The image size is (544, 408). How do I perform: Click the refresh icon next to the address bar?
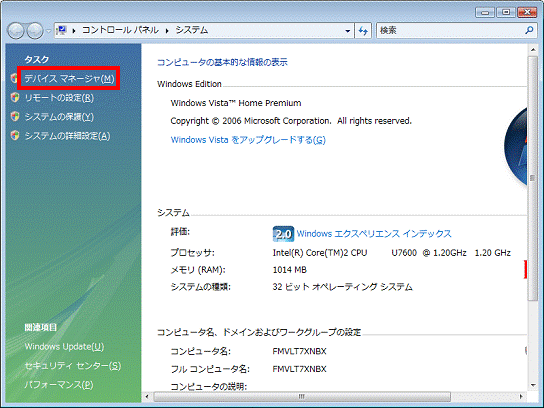point(363,31)
